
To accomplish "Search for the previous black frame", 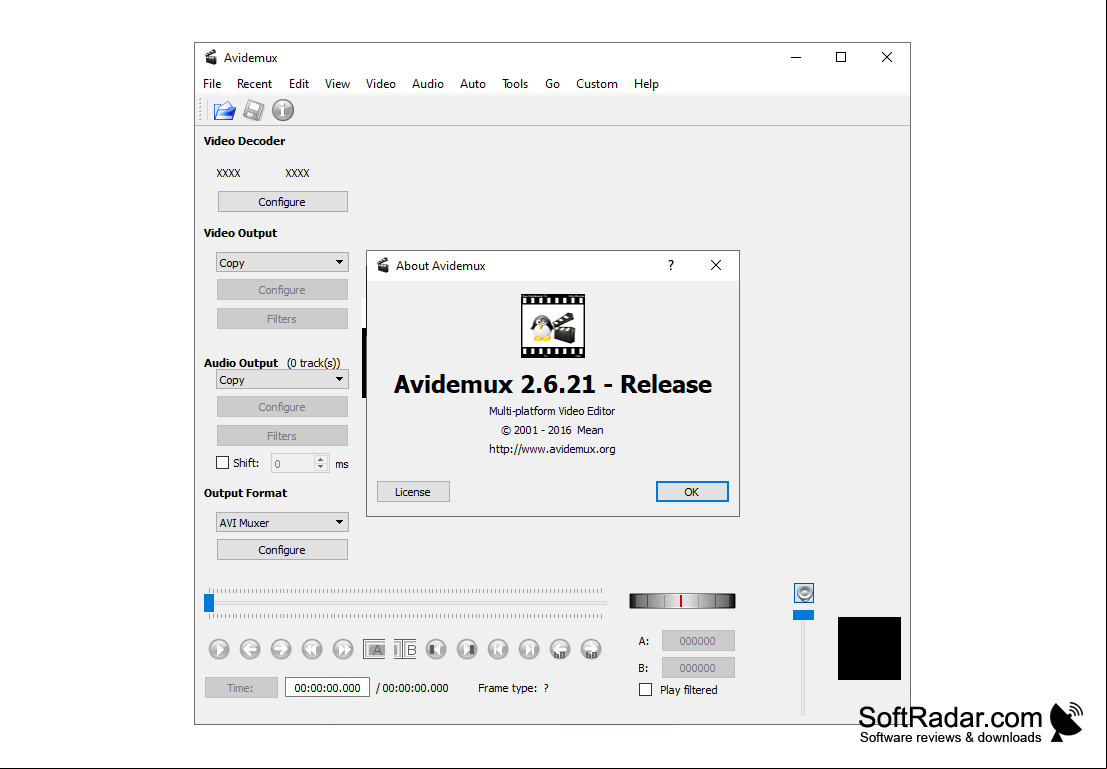I will coord(436,649).
